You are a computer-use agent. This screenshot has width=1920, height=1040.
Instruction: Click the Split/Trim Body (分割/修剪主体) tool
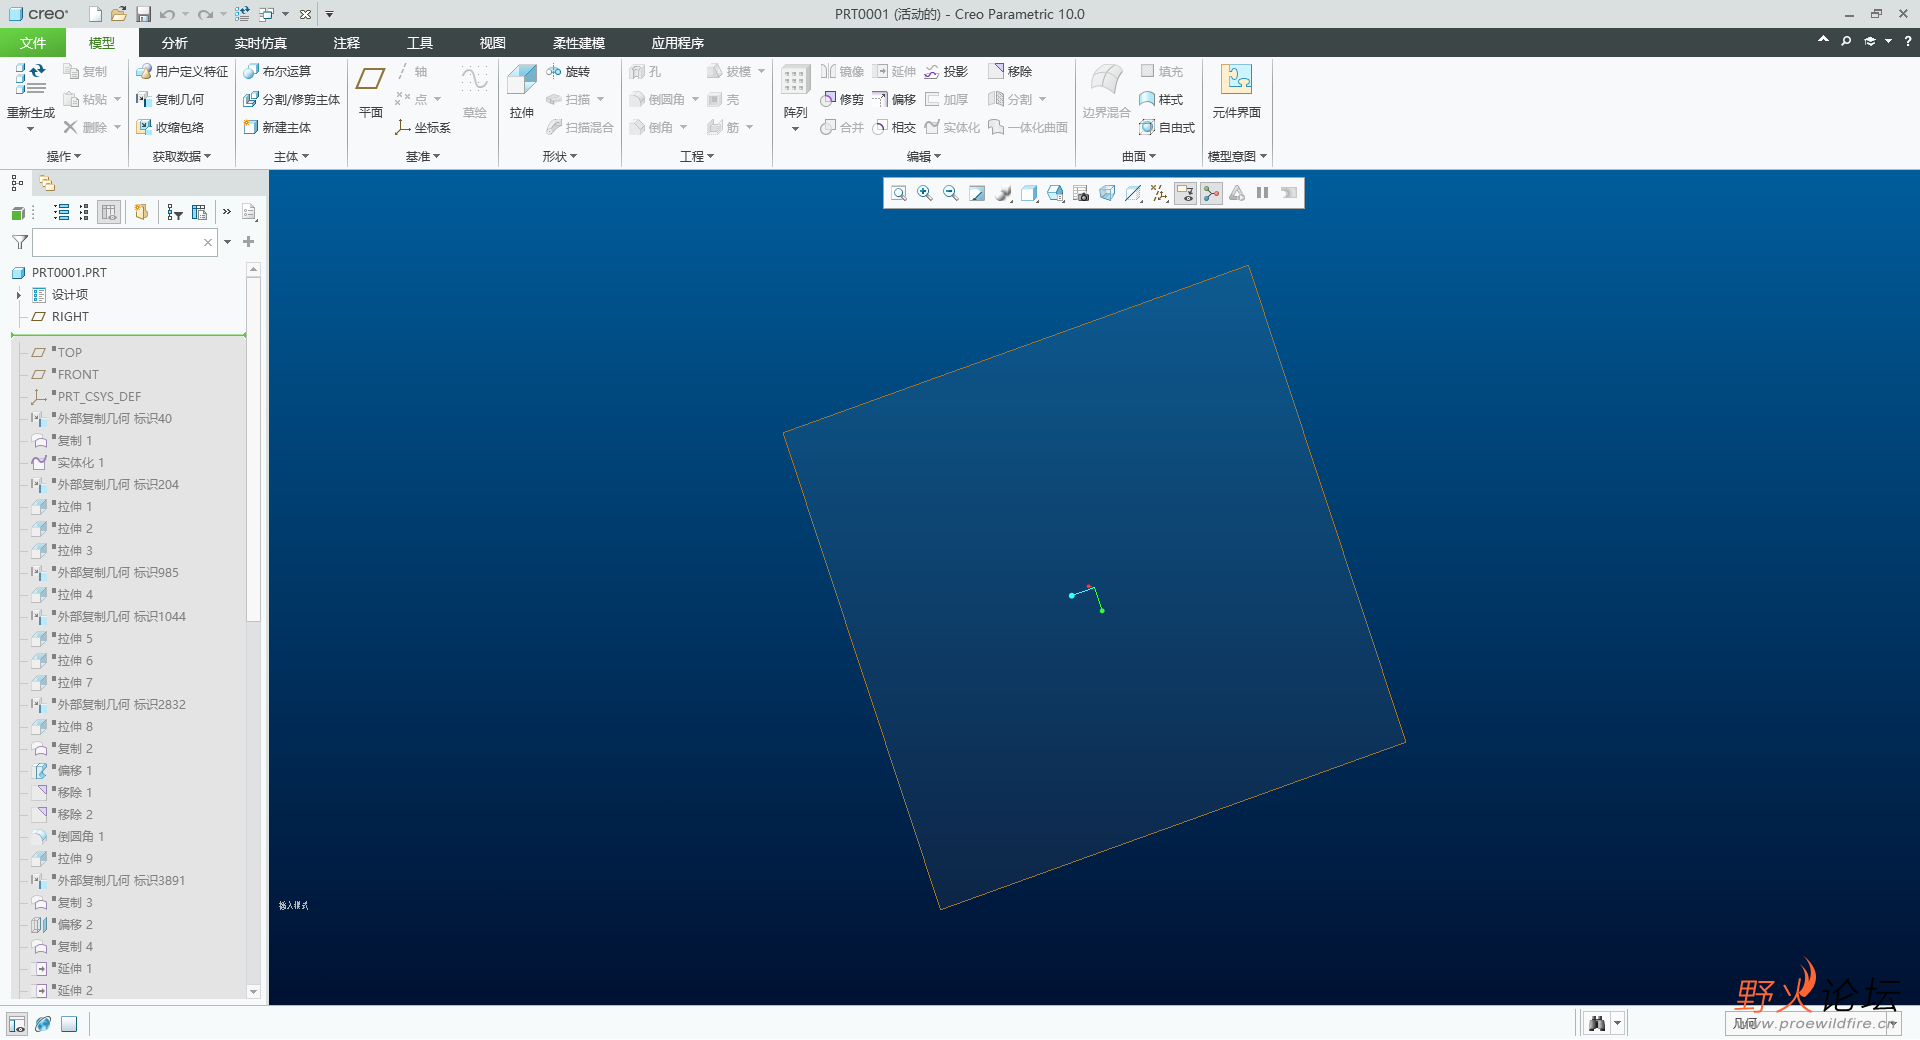(291, 100)
